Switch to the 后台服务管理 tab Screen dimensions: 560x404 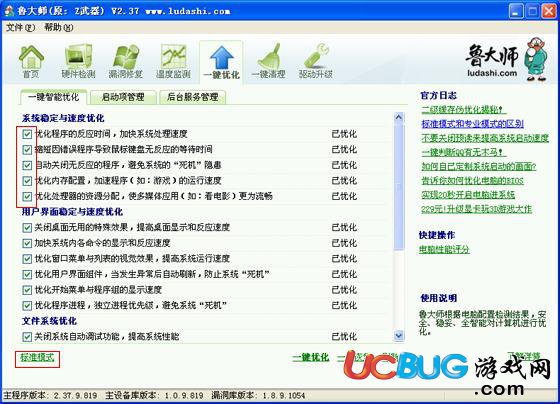pos(193,97)
